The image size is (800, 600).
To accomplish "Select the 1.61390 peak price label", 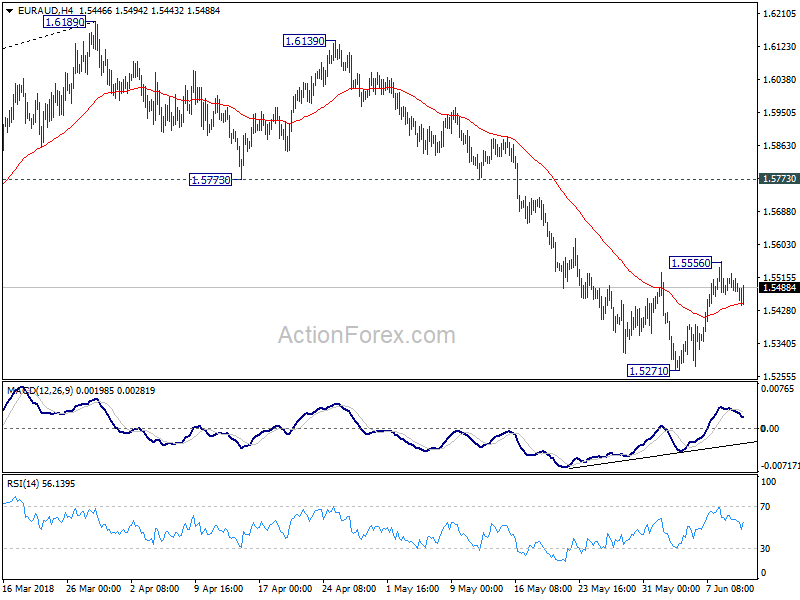I will pos(305,41).
